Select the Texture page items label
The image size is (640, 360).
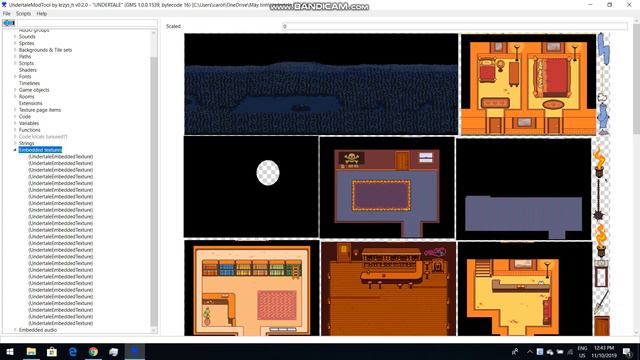click(x=40, y=110)
